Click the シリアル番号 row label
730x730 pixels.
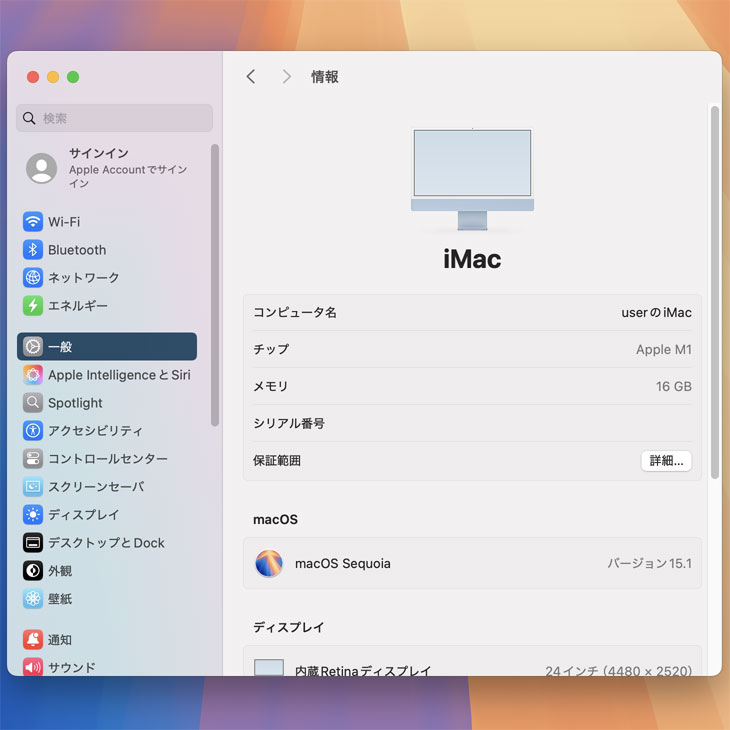click(x=289, y=423)
